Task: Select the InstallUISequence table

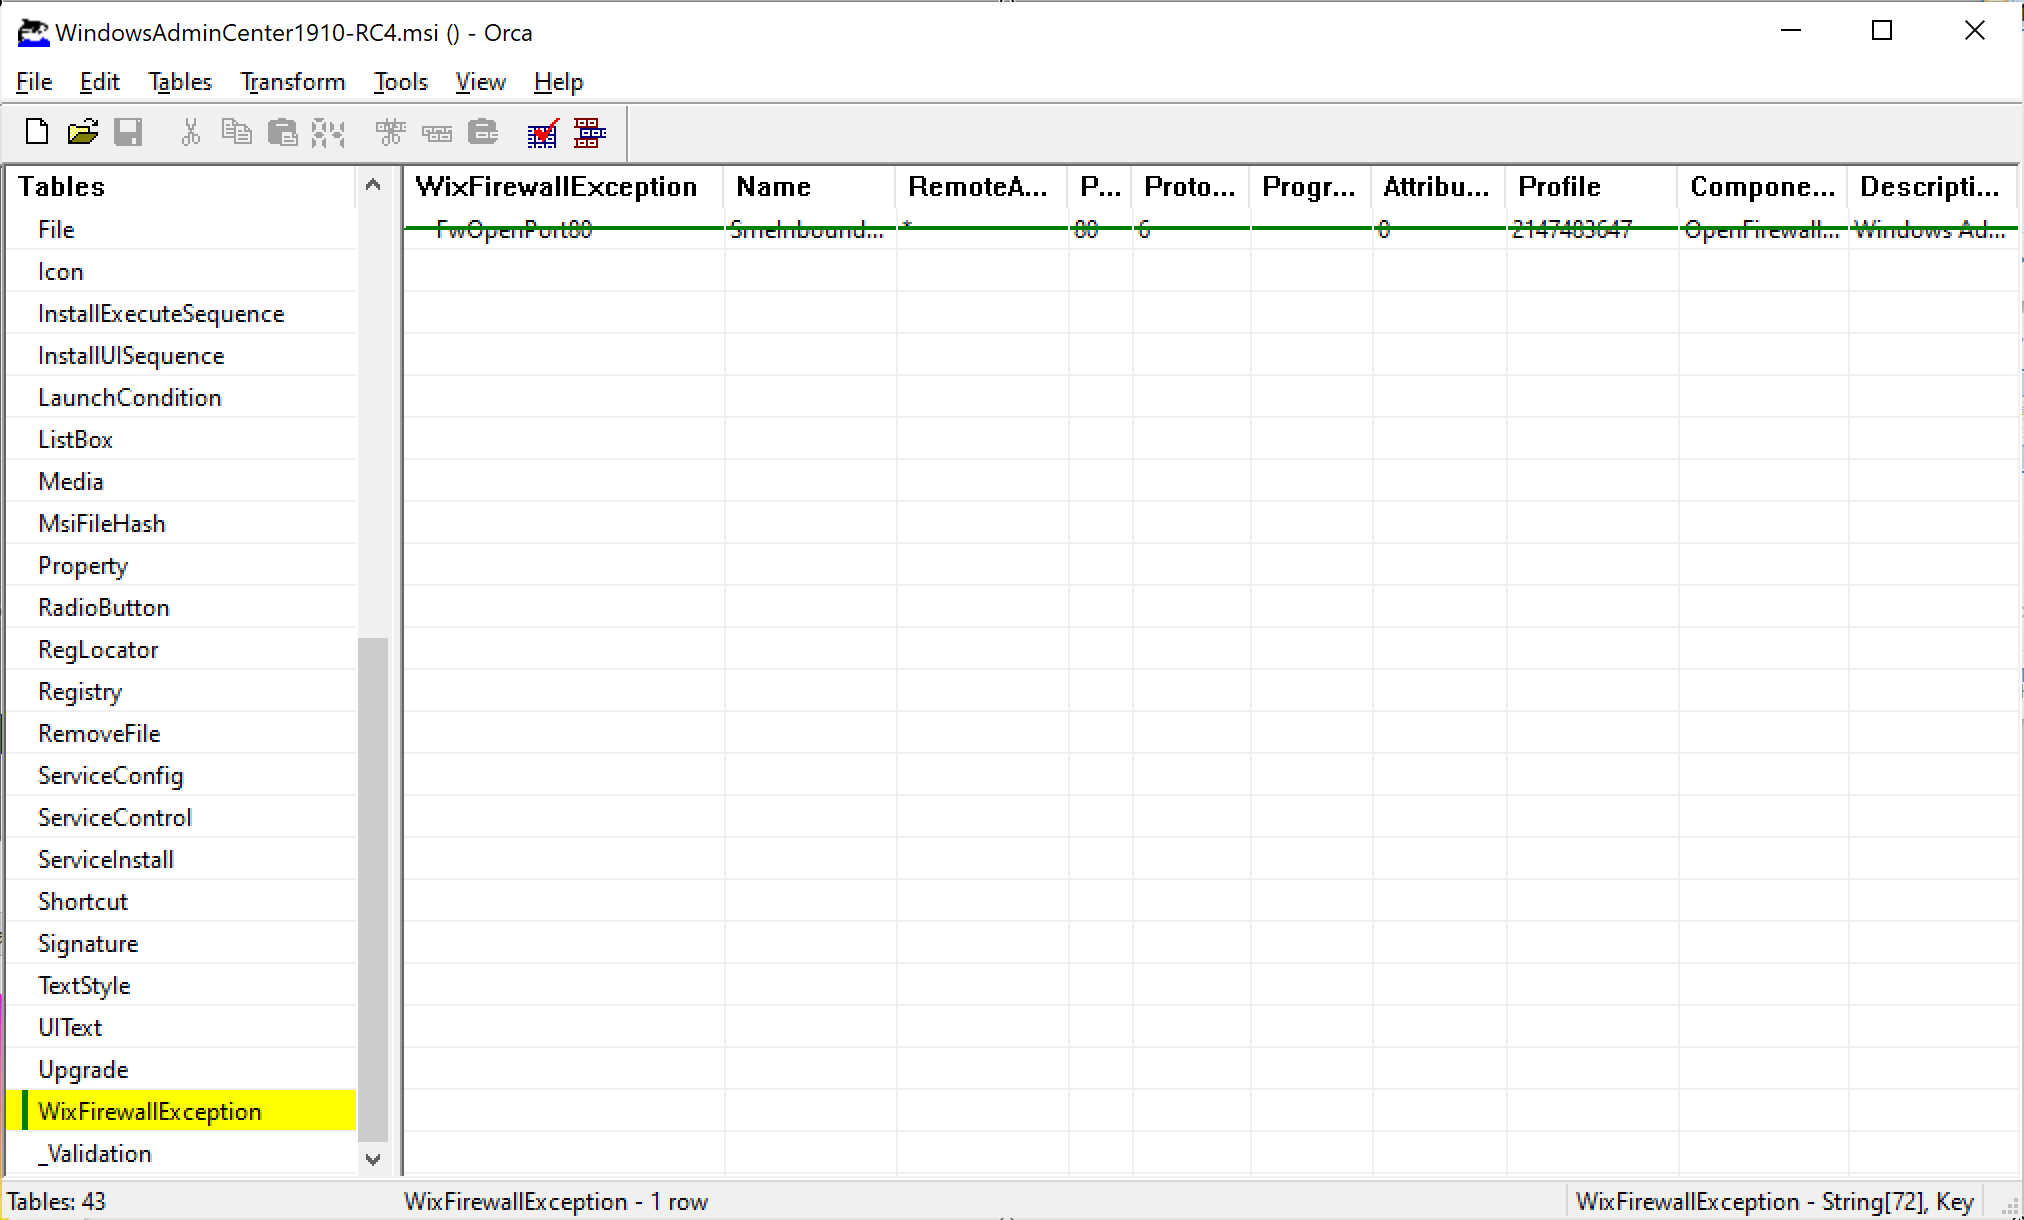Action: [x=182, y=355]
